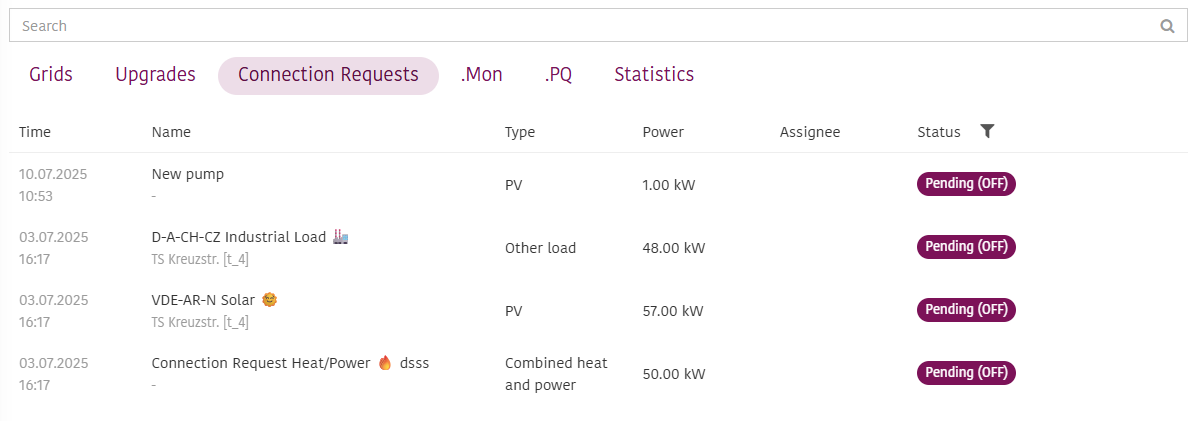The image size is (1201, 421).
Task: Click the Power column header
Action: point(663,132)
